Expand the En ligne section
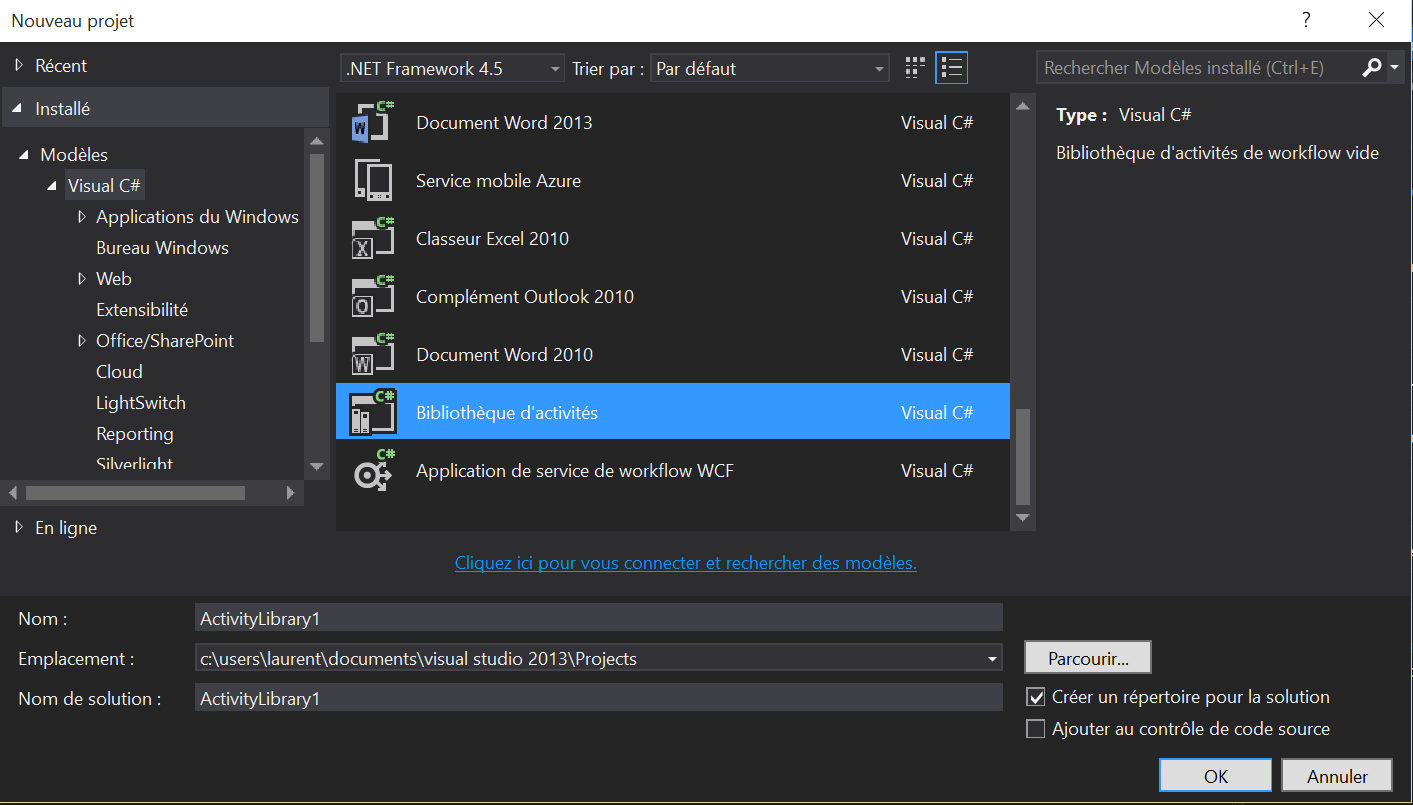 18,528
